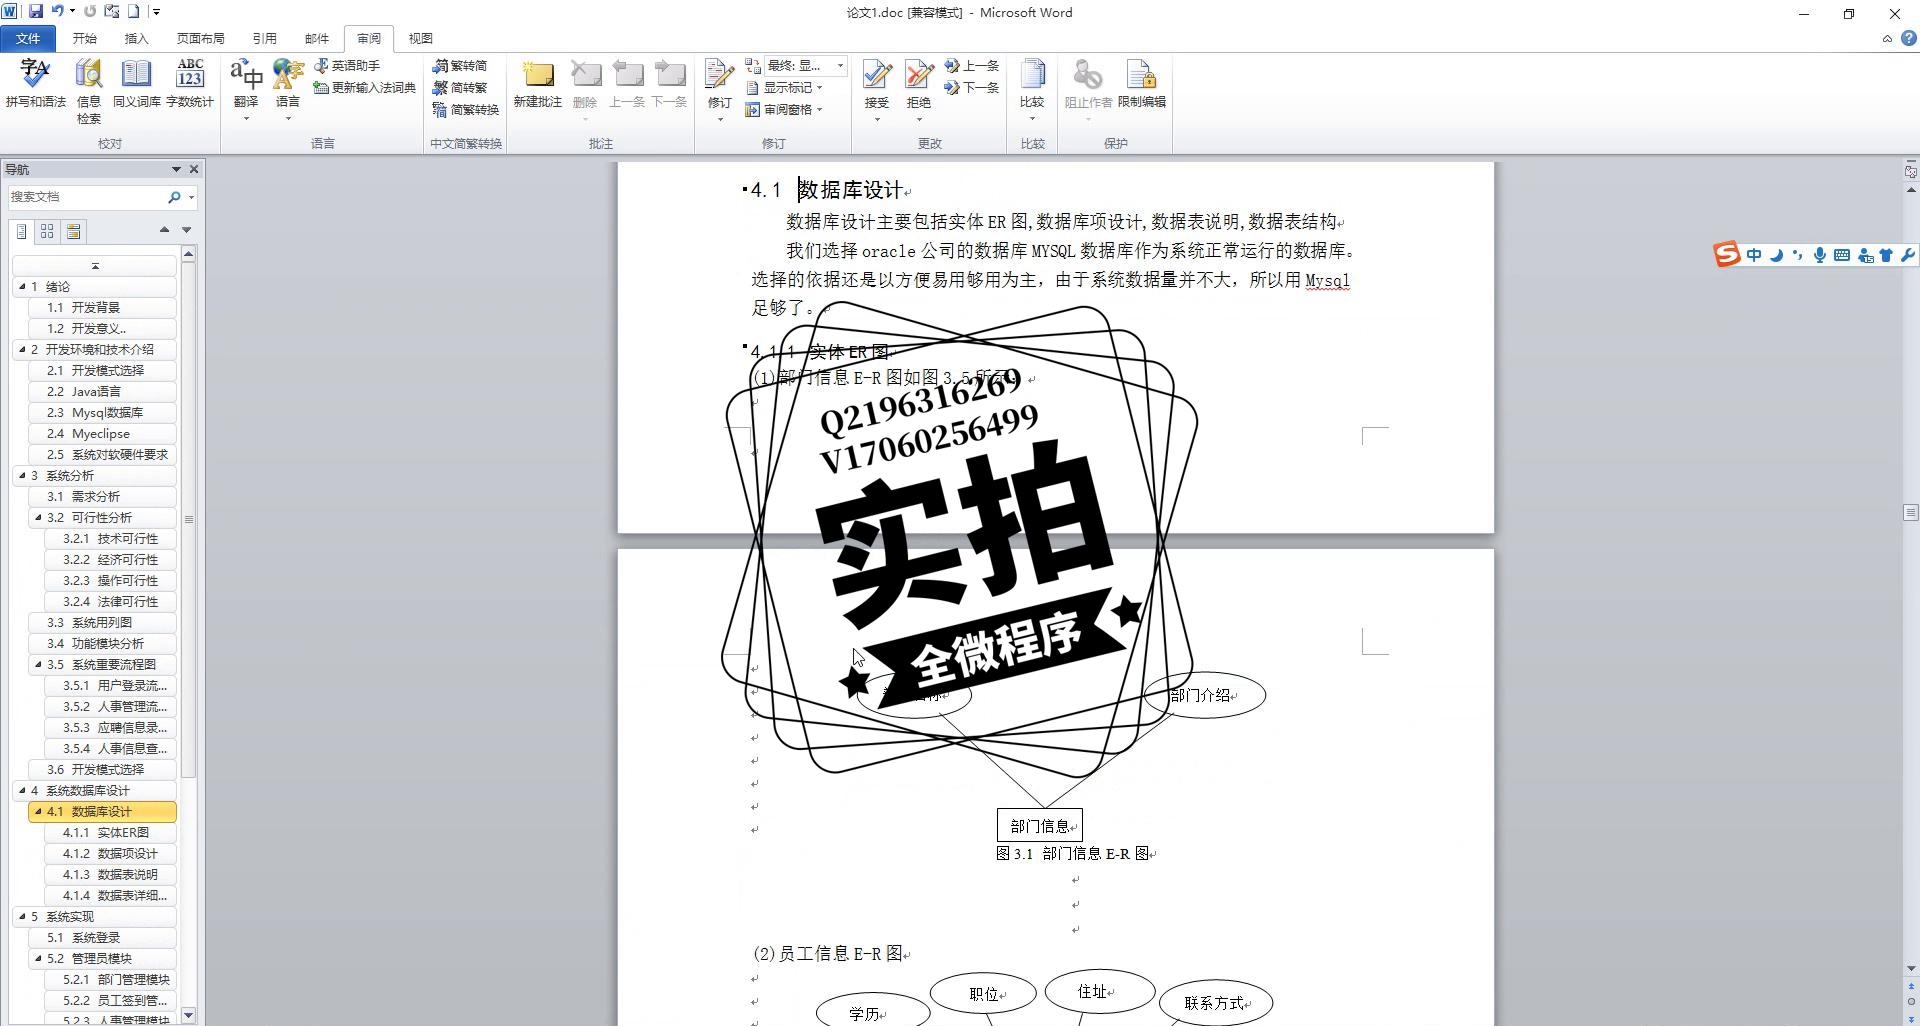Go to previous change (上一条) in Changes group
The height and width of the screenshot is (1026, 1920).
pyautogui.click(x=972, y=65)
